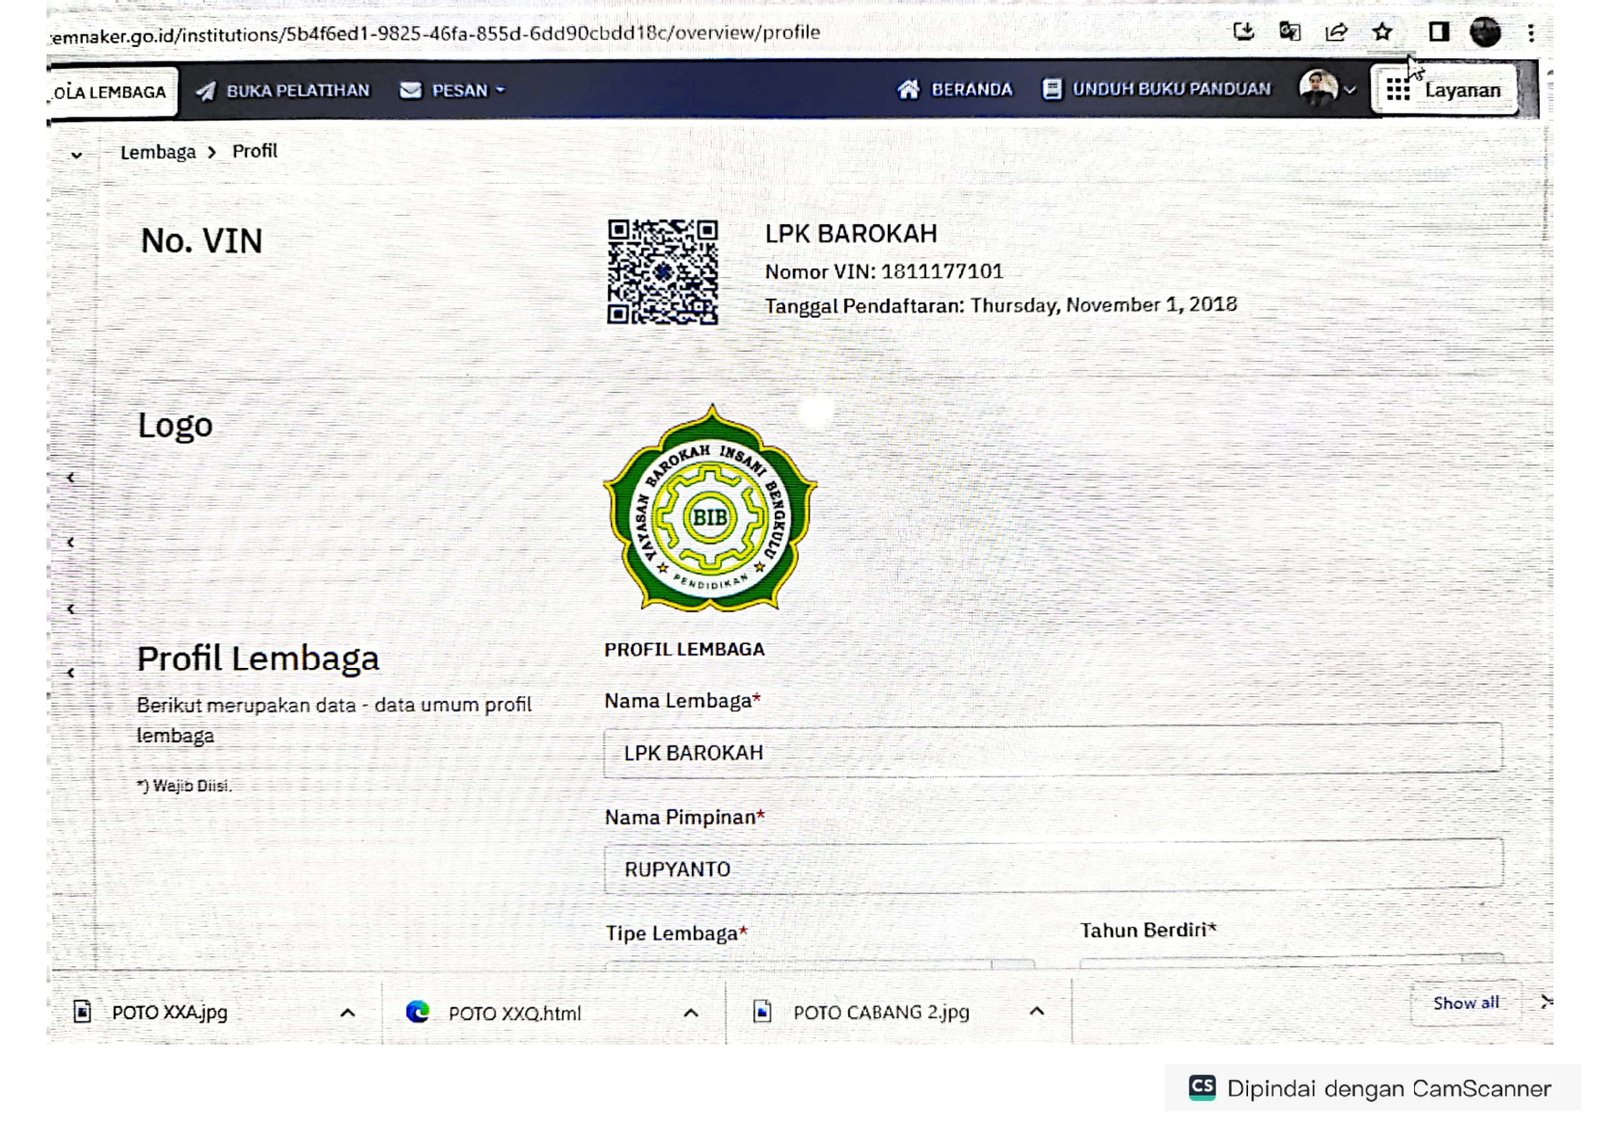
Task: Show all downloads
Action: point(1465,1003)
